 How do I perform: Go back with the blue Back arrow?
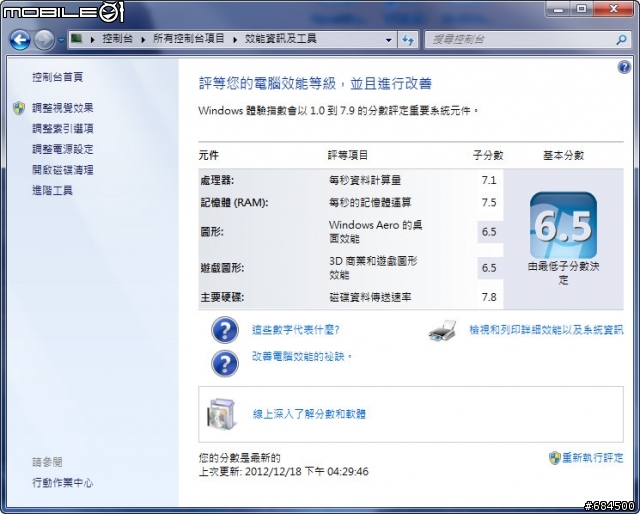click(20, 40)
